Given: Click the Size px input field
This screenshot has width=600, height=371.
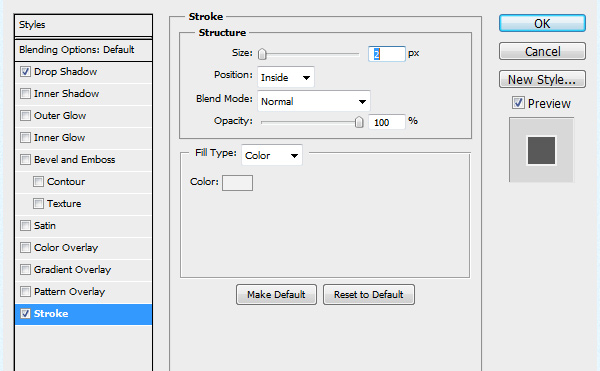Looking at the screenshot, I should pos(386,54).
